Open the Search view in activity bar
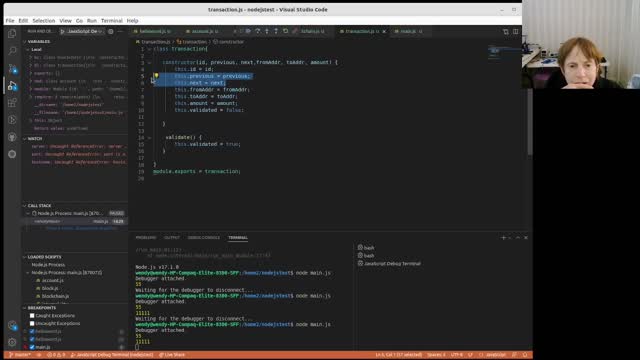This screenshot has width=640, height=360. (x=12, y=51)
